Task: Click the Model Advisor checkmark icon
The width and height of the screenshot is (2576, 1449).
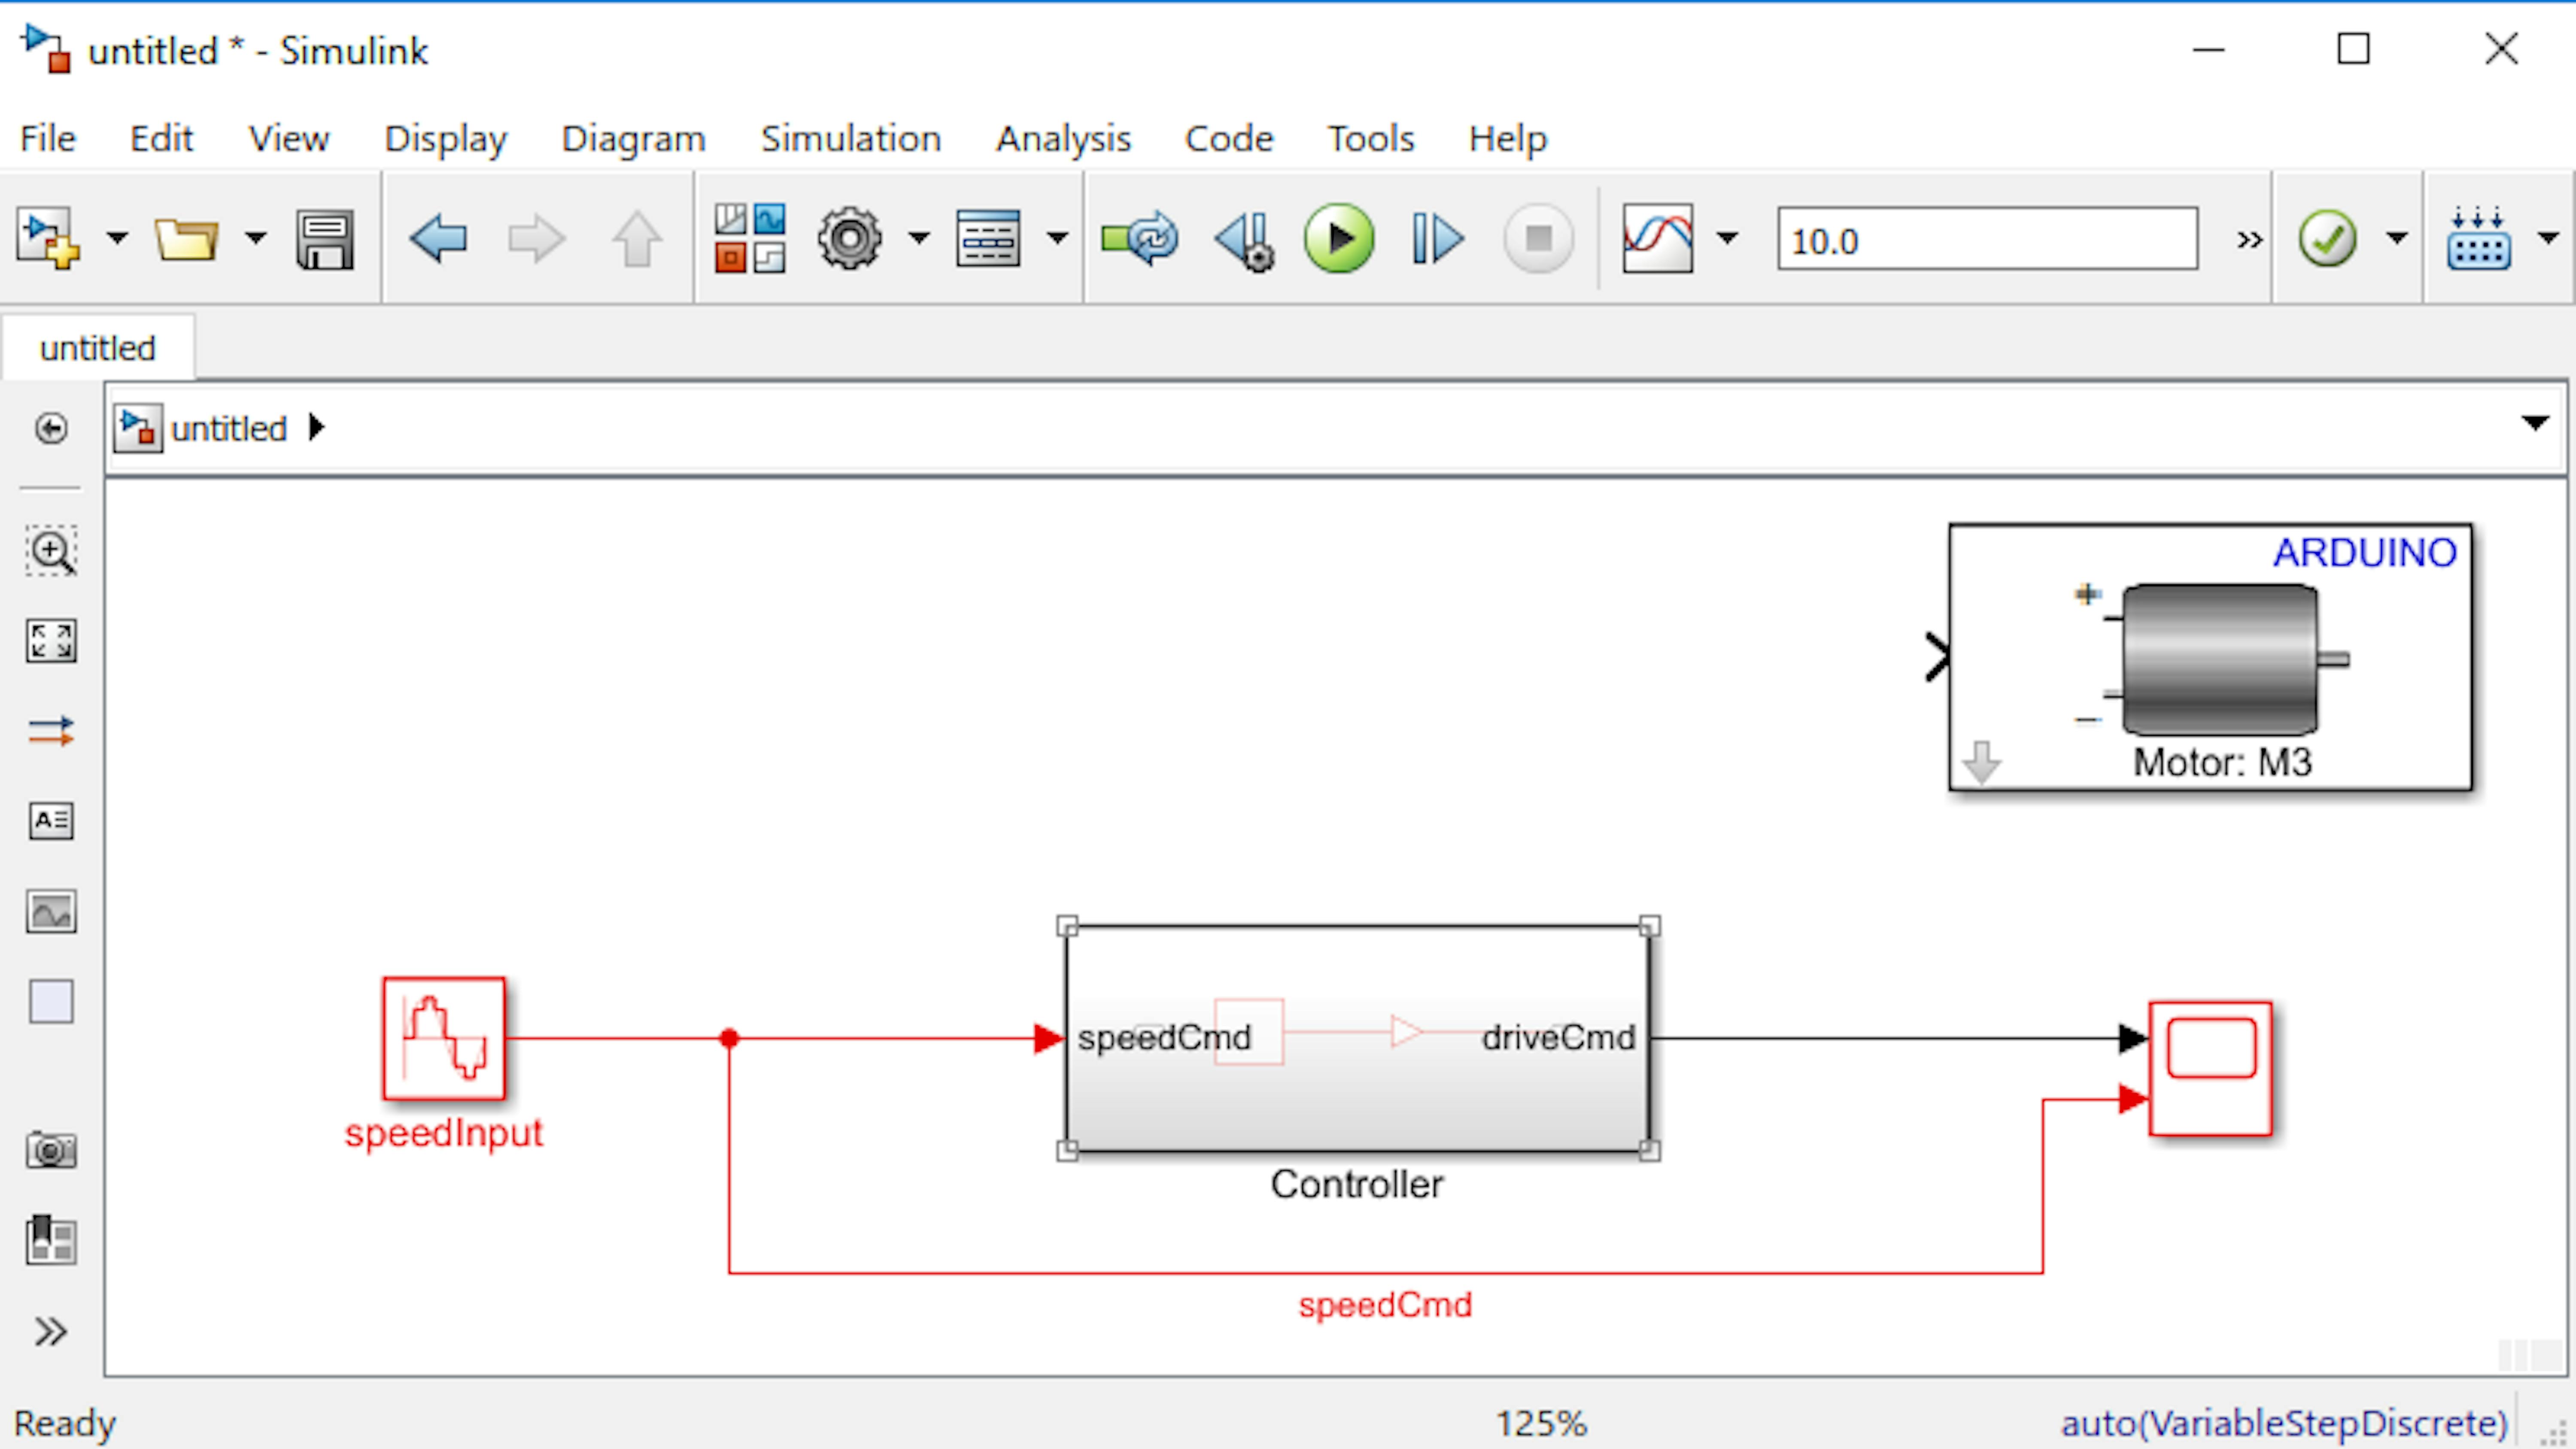Action: tap(2328, 239)
